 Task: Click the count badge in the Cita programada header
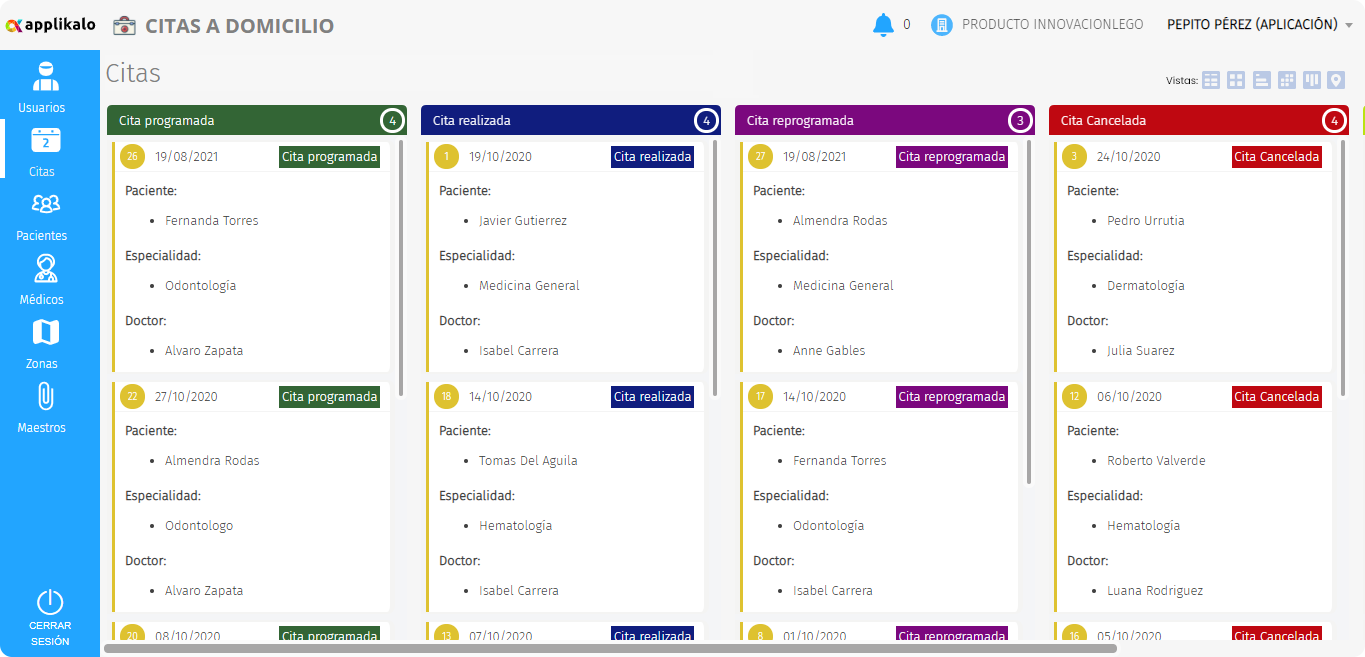(x=392, y=121)
